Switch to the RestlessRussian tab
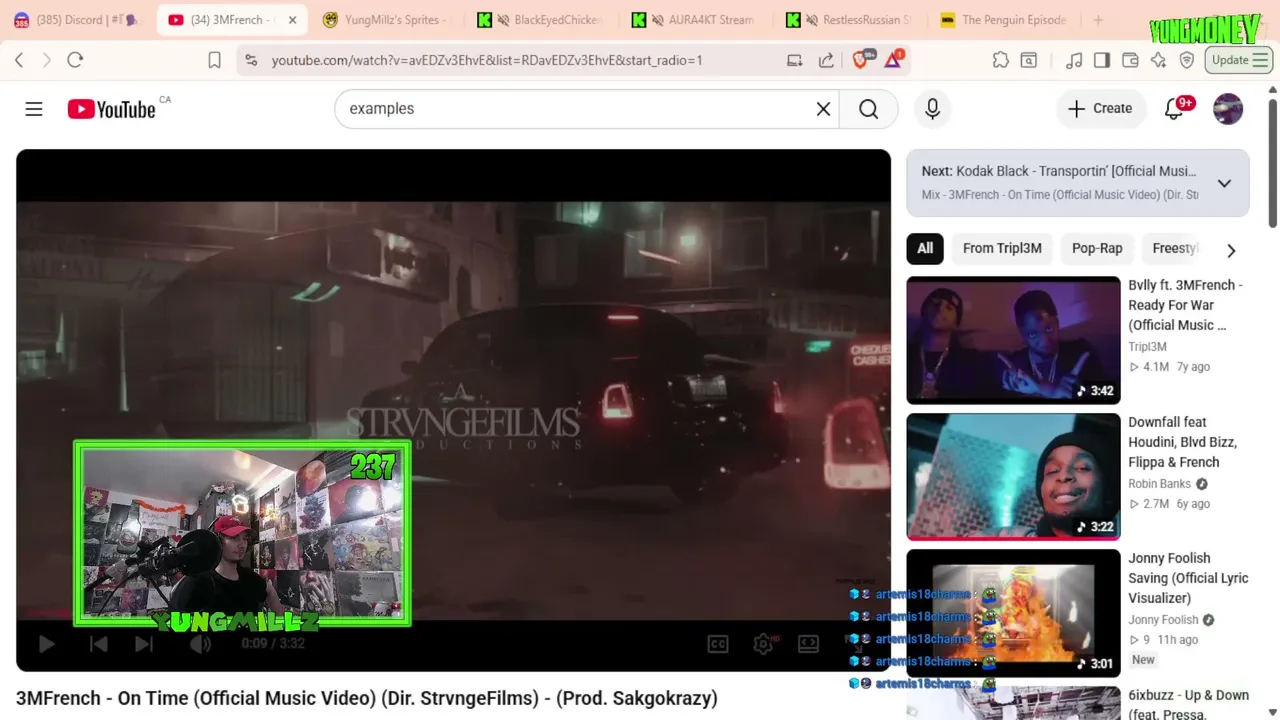This screenshot has width=1280, height=720. click(850, 20)
